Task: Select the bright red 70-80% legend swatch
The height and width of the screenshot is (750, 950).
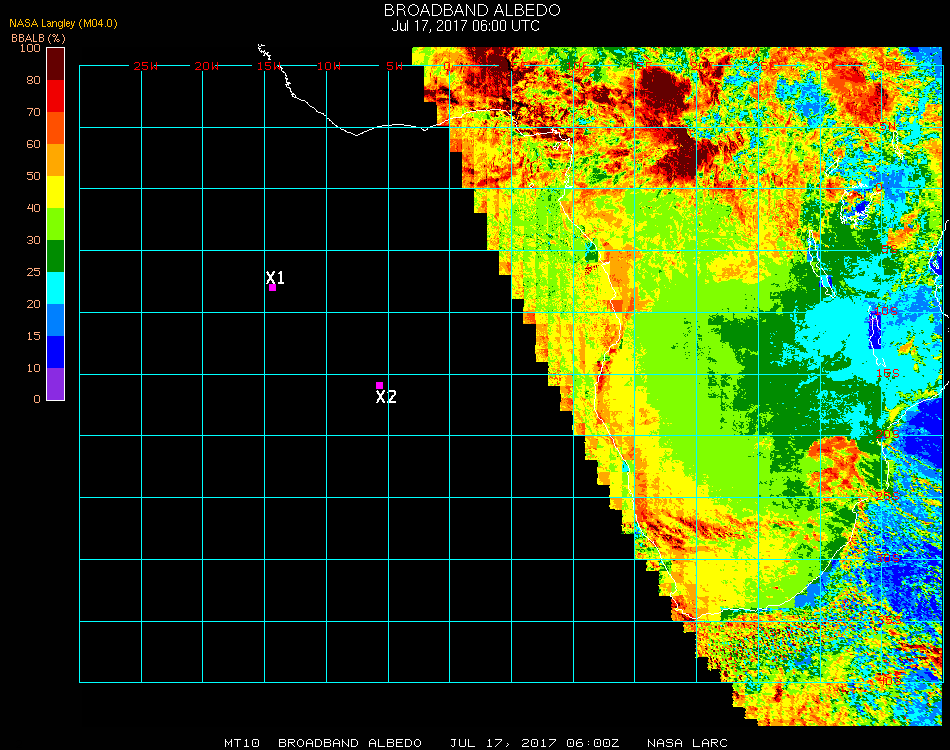Action: click(56, 96)
